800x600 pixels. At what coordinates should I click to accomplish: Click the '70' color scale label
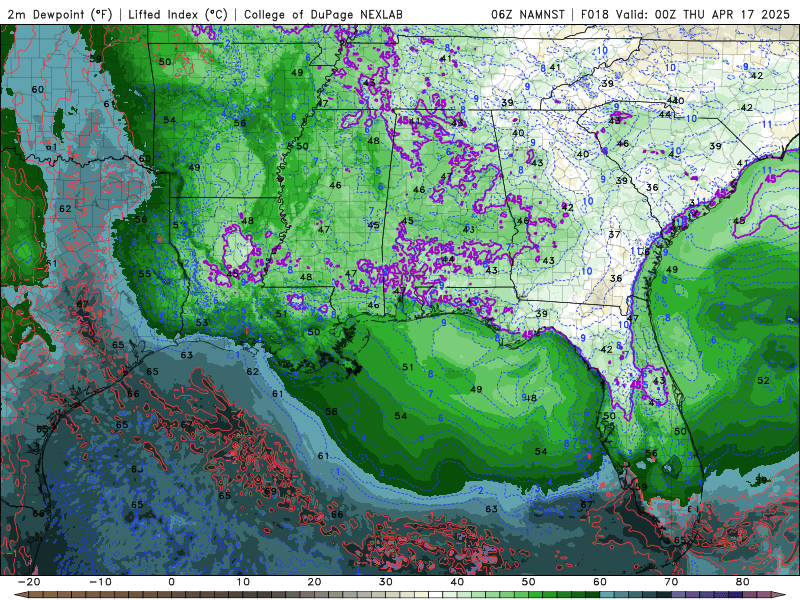tap(671, 582)
